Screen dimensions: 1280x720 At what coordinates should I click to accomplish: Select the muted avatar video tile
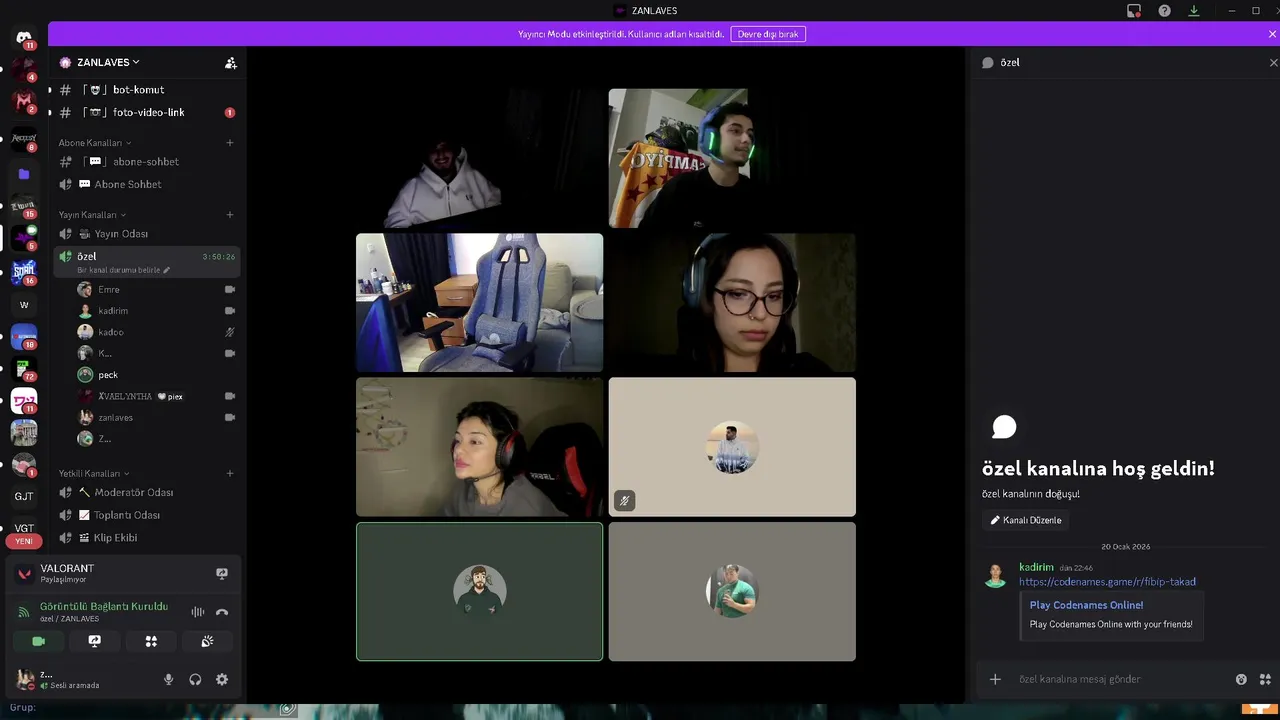[732, 447]
